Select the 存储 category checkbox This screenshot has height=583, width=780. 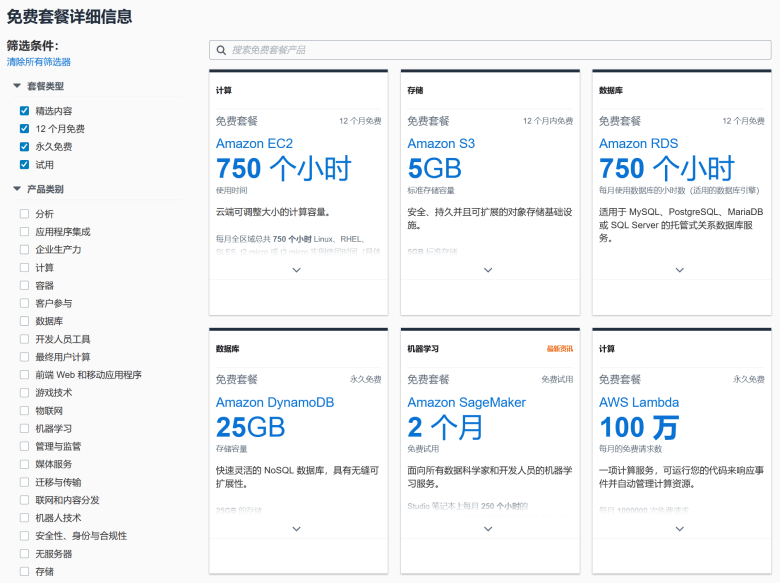(x=24, y=572)
